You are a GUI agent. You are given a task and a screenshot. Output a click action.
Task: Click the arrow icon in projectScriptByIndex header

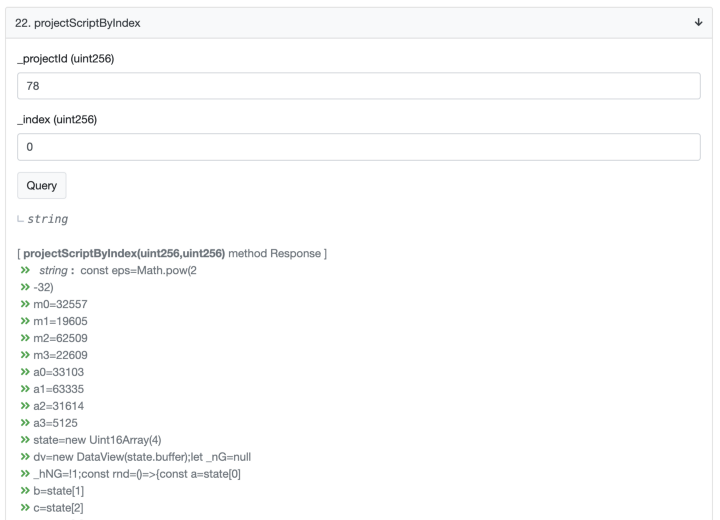(x=697, y=23)
